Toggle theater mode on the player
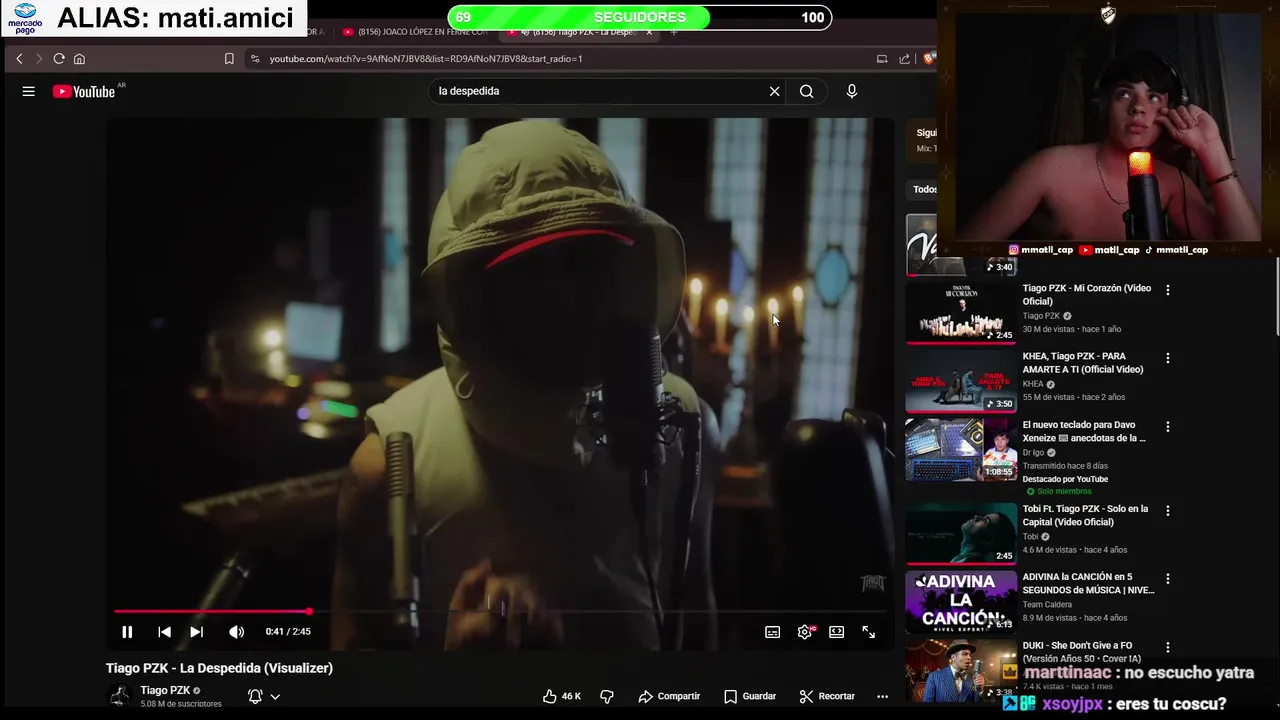1280x720 pixels. coord(837,632)
